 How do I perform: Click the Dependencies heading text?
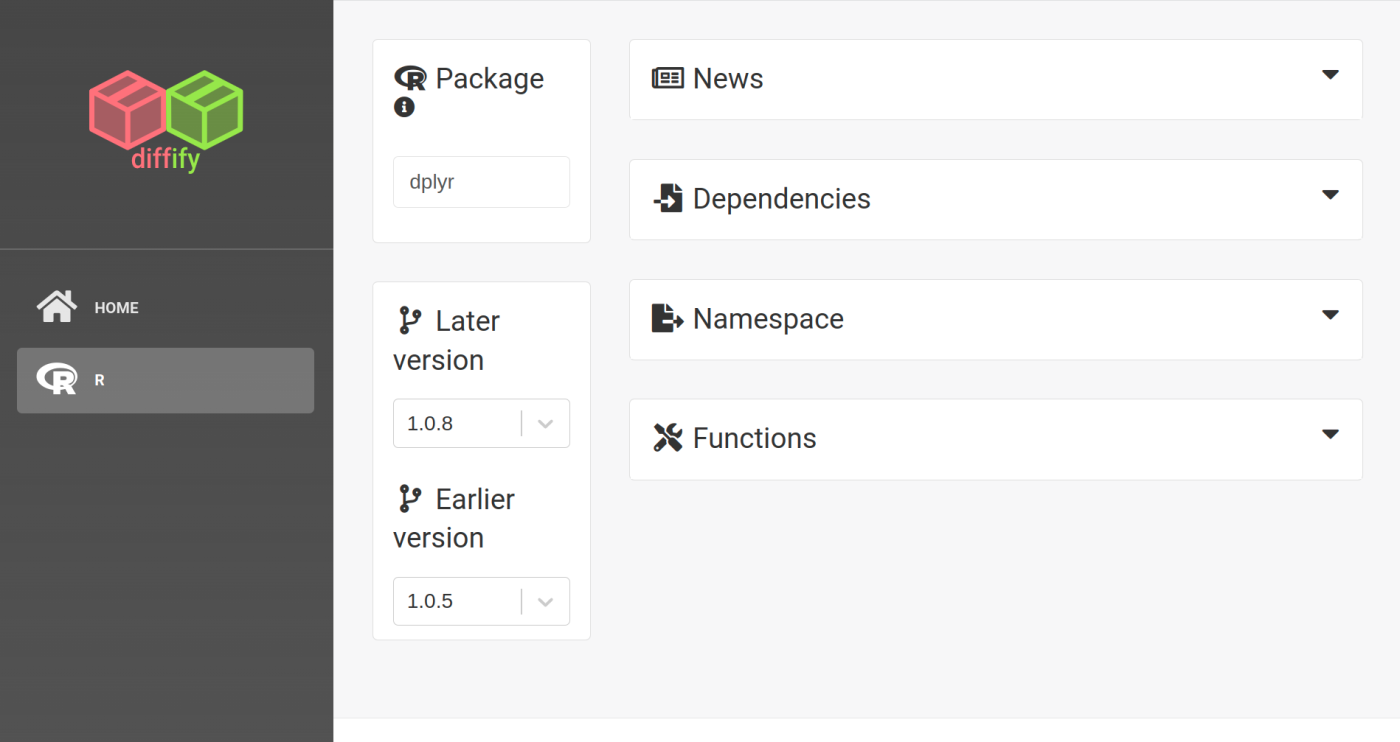pos(782,199)
